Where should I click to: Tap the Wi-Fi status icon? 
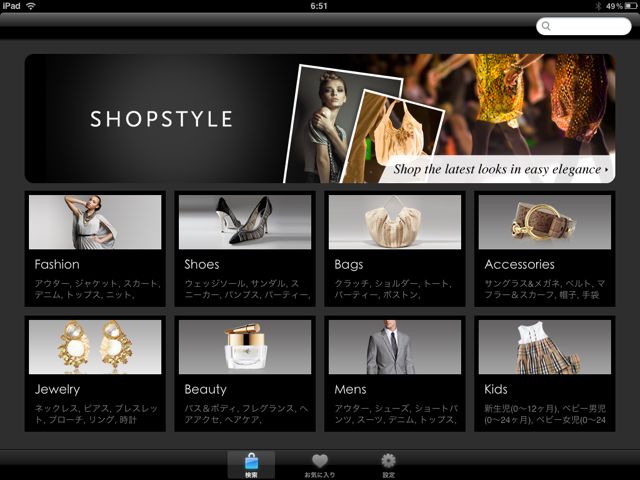(x=31, y=6)
